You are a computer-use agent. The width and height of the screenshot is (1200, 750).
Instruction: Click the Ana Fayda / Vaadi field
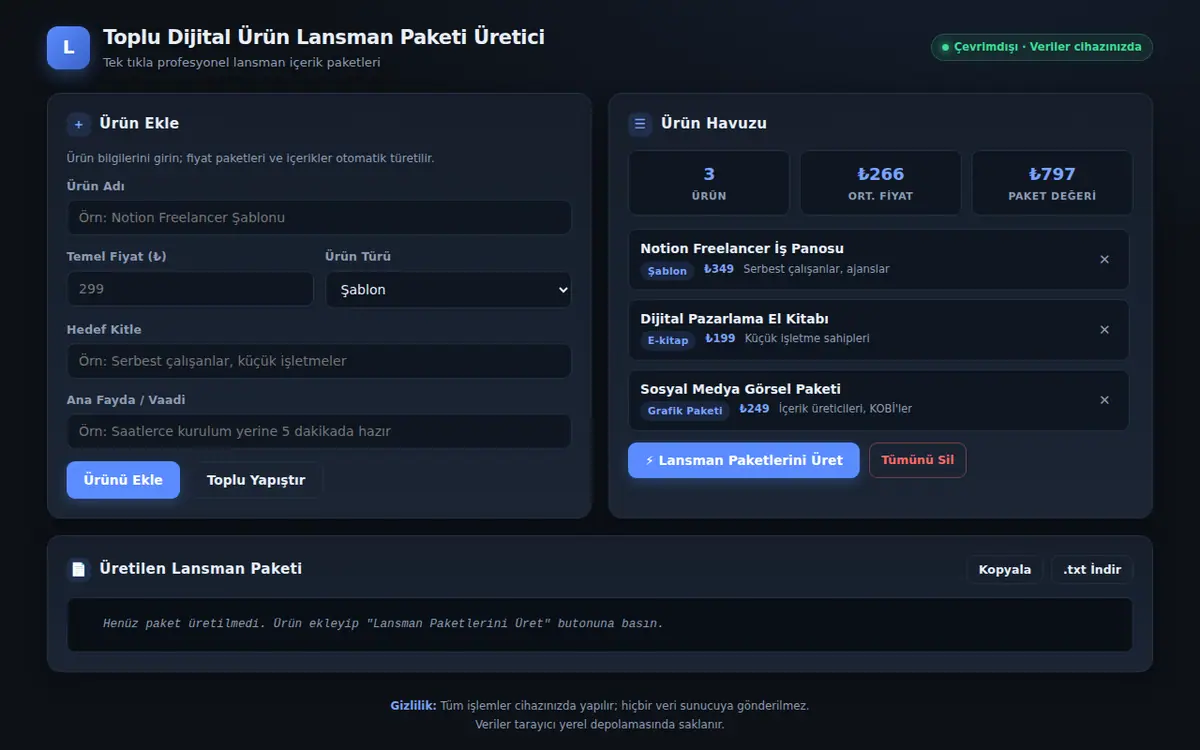tap(319, 432)
